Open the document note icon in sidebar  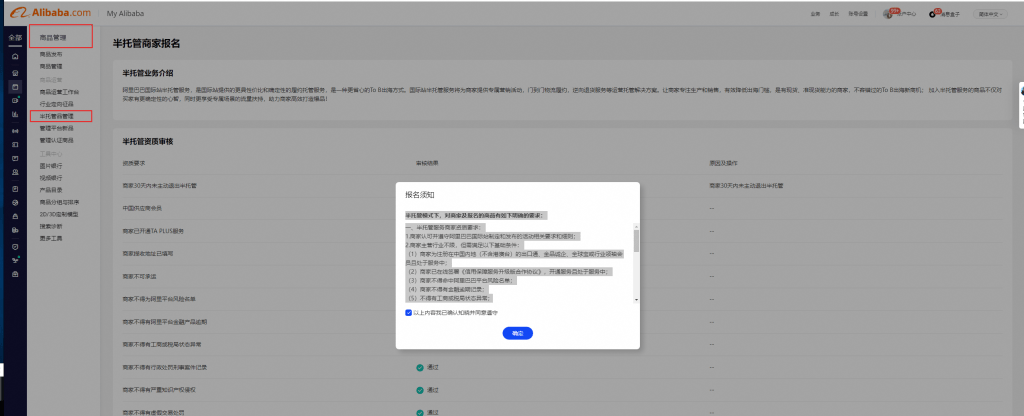[14, 188]
